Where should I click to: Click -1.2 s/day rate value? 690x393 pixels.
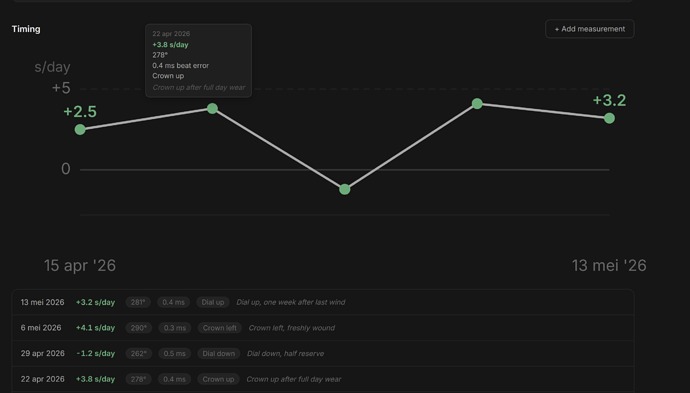point(95,353)
